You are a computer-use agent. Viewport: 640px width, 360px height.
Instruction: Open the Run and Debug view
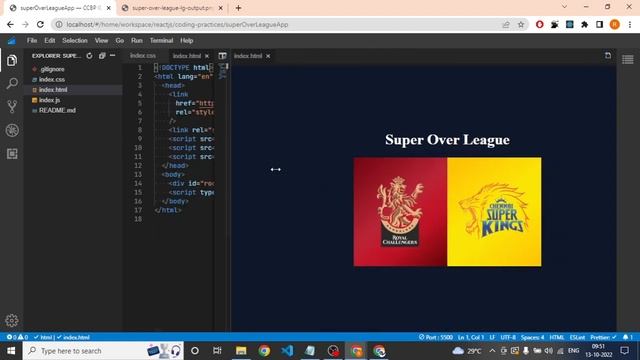pos(12,130)
